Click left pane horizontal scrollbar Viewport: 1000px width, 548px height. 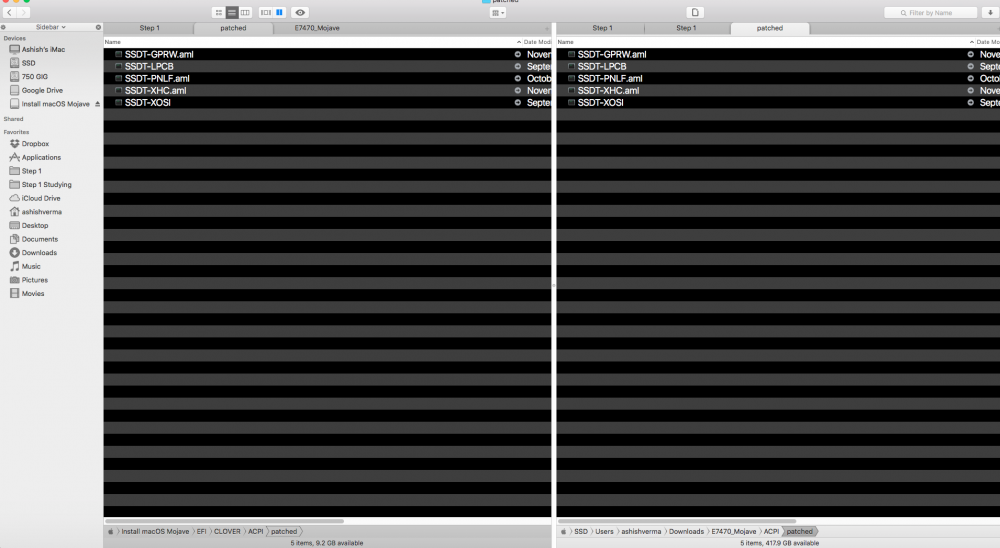[x=224, y=521]
